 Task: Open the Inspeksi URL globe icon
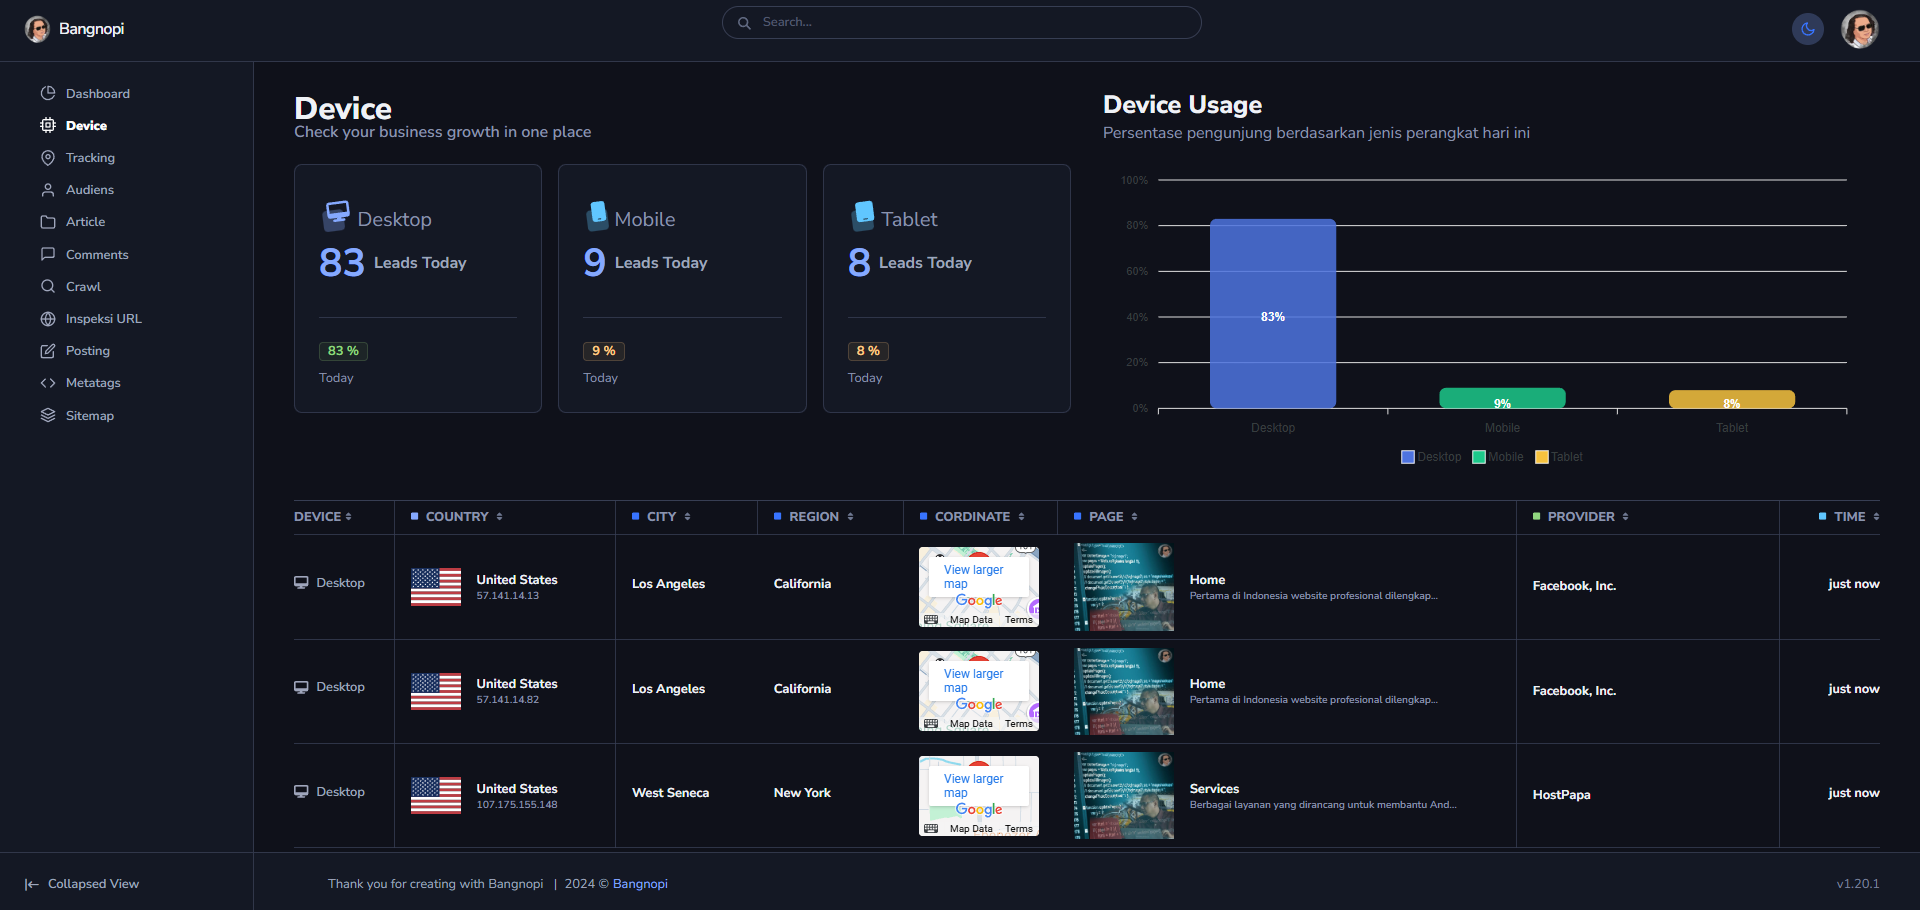[48, 319]
